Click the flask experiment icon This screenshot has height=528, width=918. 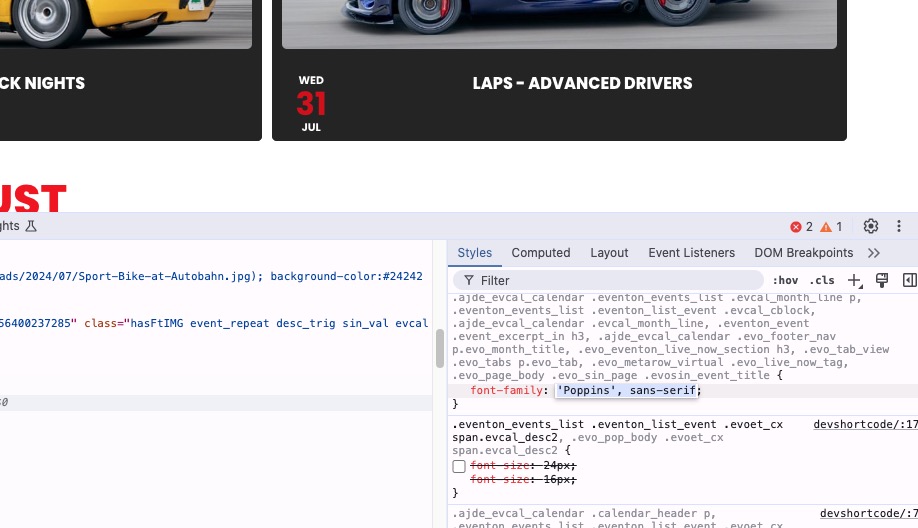click(31, 226)
